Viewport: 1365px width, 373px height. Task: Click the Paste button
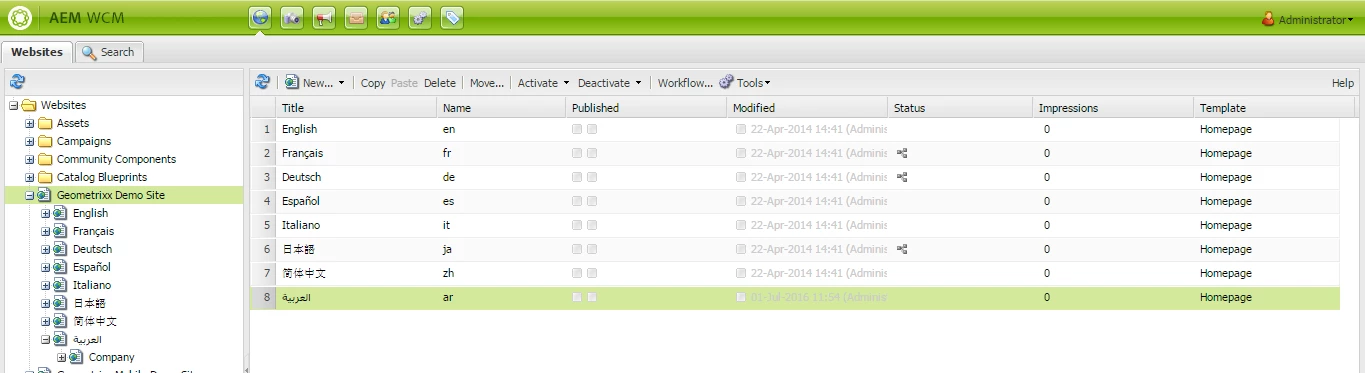pos(404,83)
